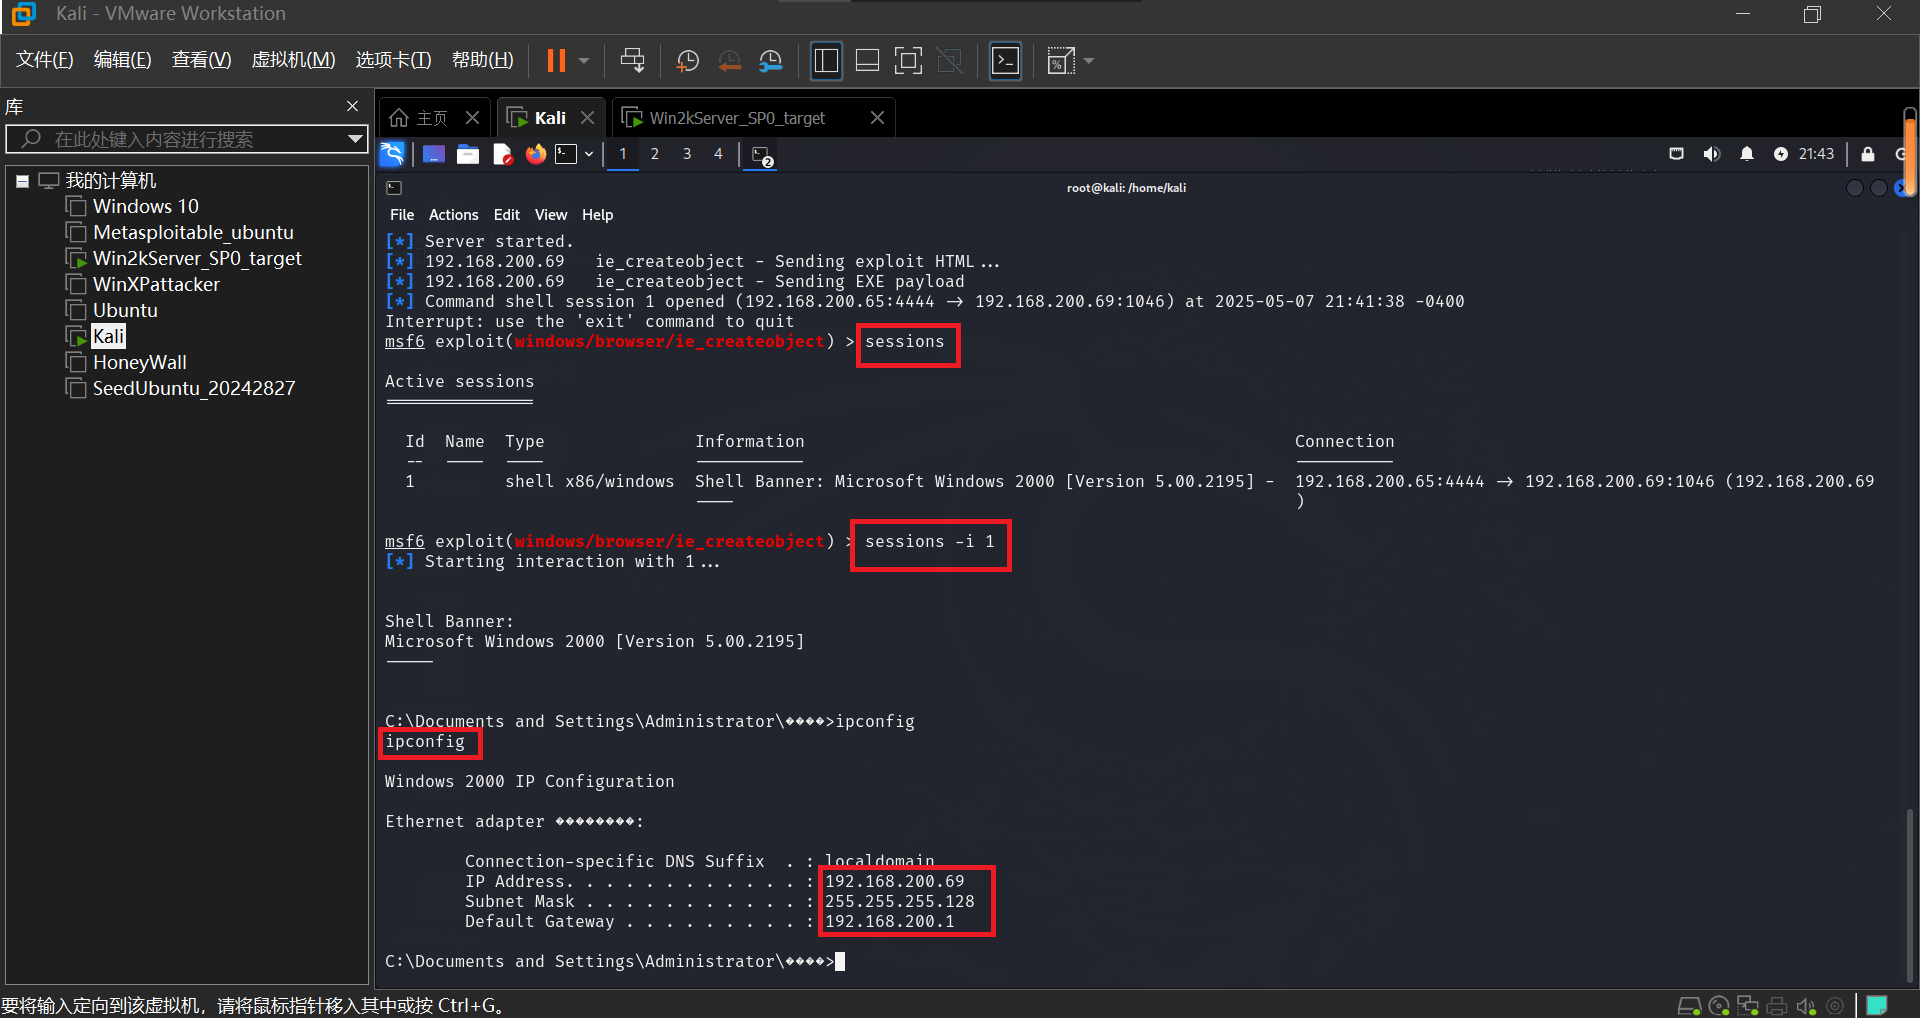Select SeedUbuntu_20242827 in the library
The width and height of the screenshot is (1920, 1018).
point(194,388)
